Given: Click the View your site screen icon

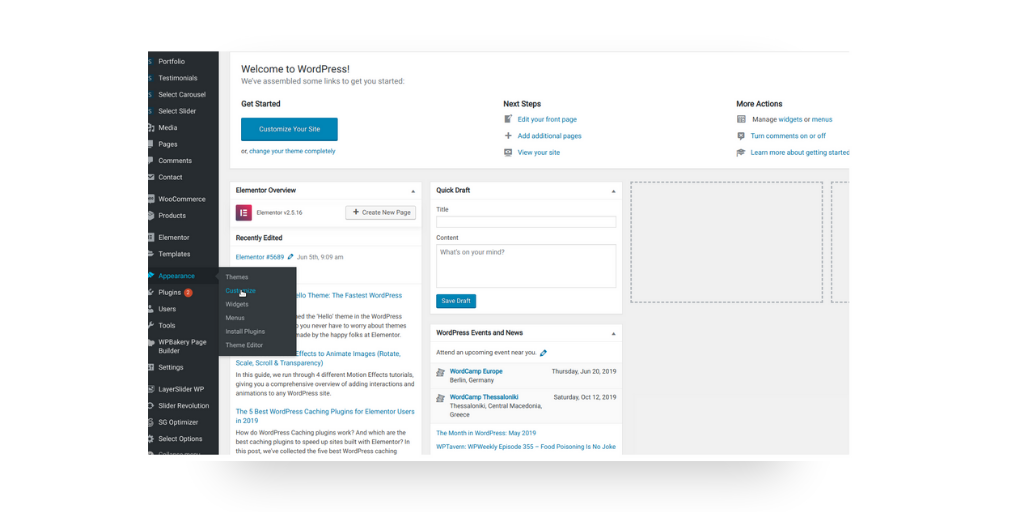Looking at the screenshot, I should [508, 152].
